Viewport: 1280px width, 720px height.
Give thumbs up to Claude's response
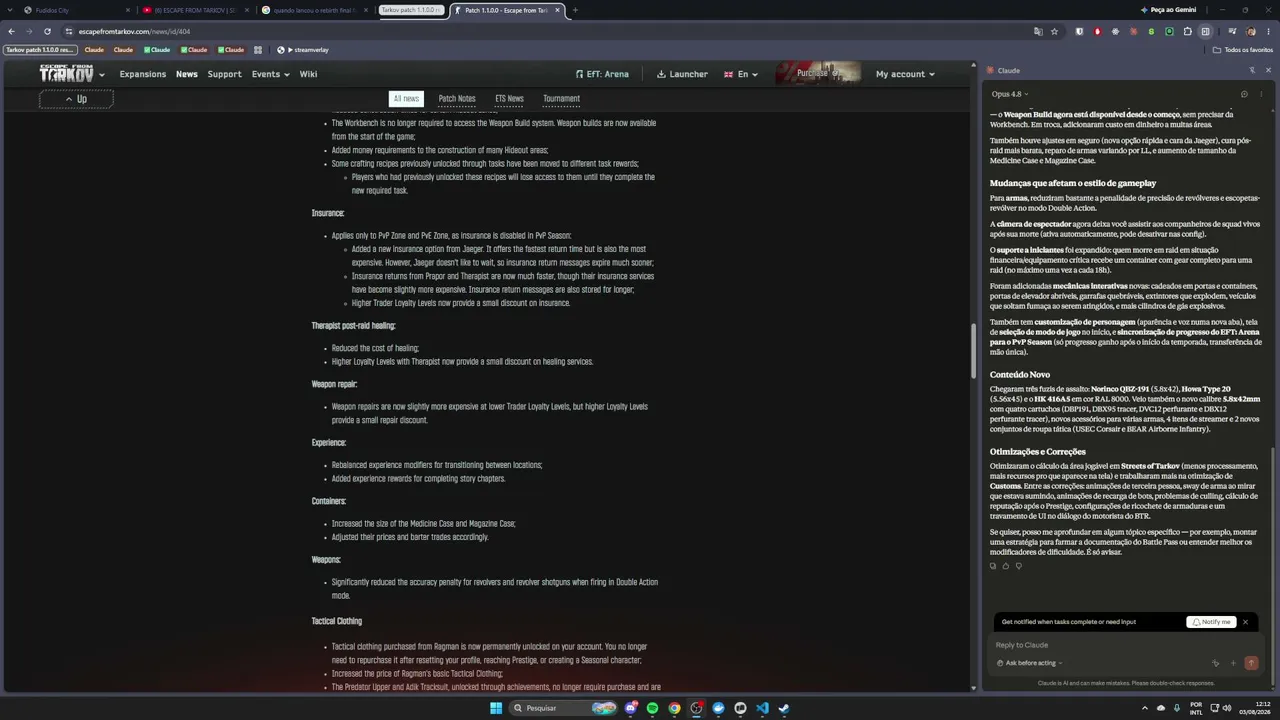tap(1006, 566)
